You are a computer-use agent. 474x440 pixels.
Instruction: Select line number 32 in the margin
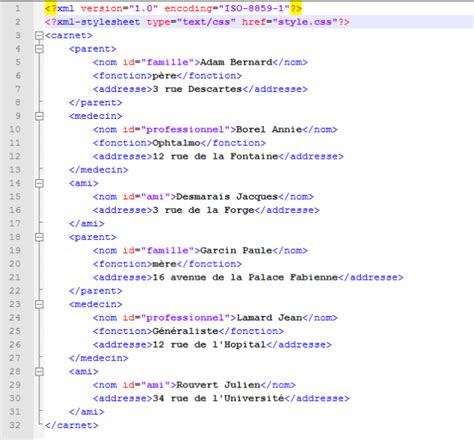tap(15, 425)
